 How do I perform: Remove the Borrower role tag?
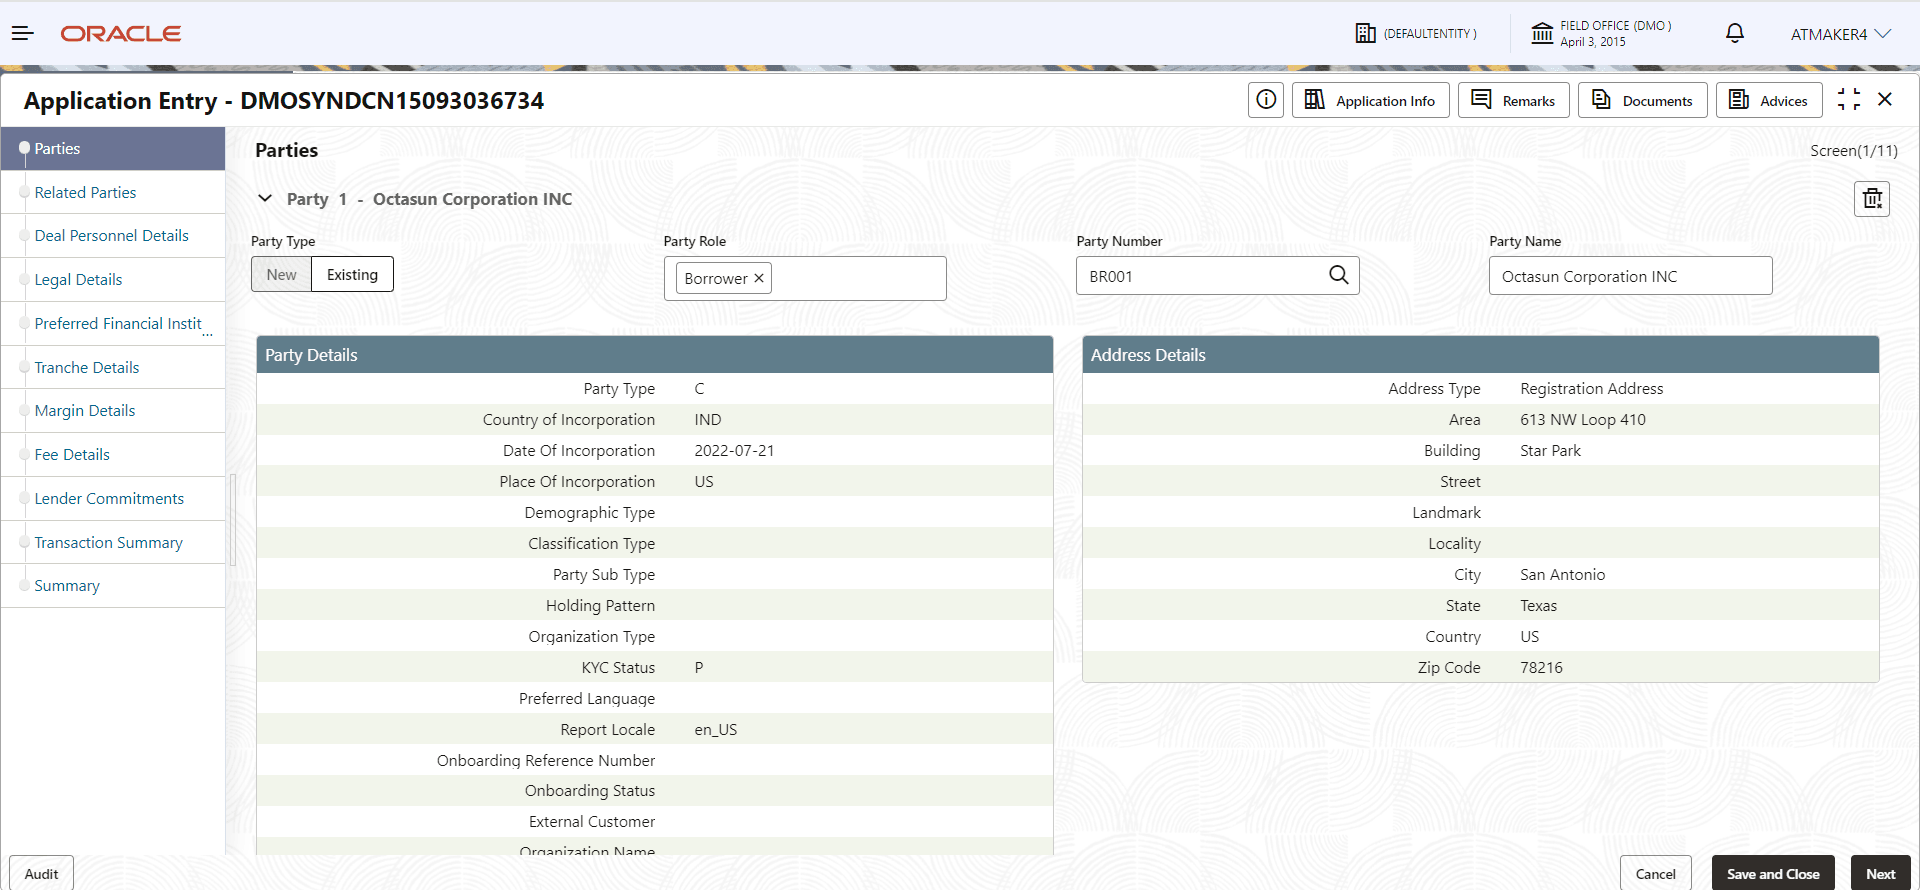coord(759,278)
